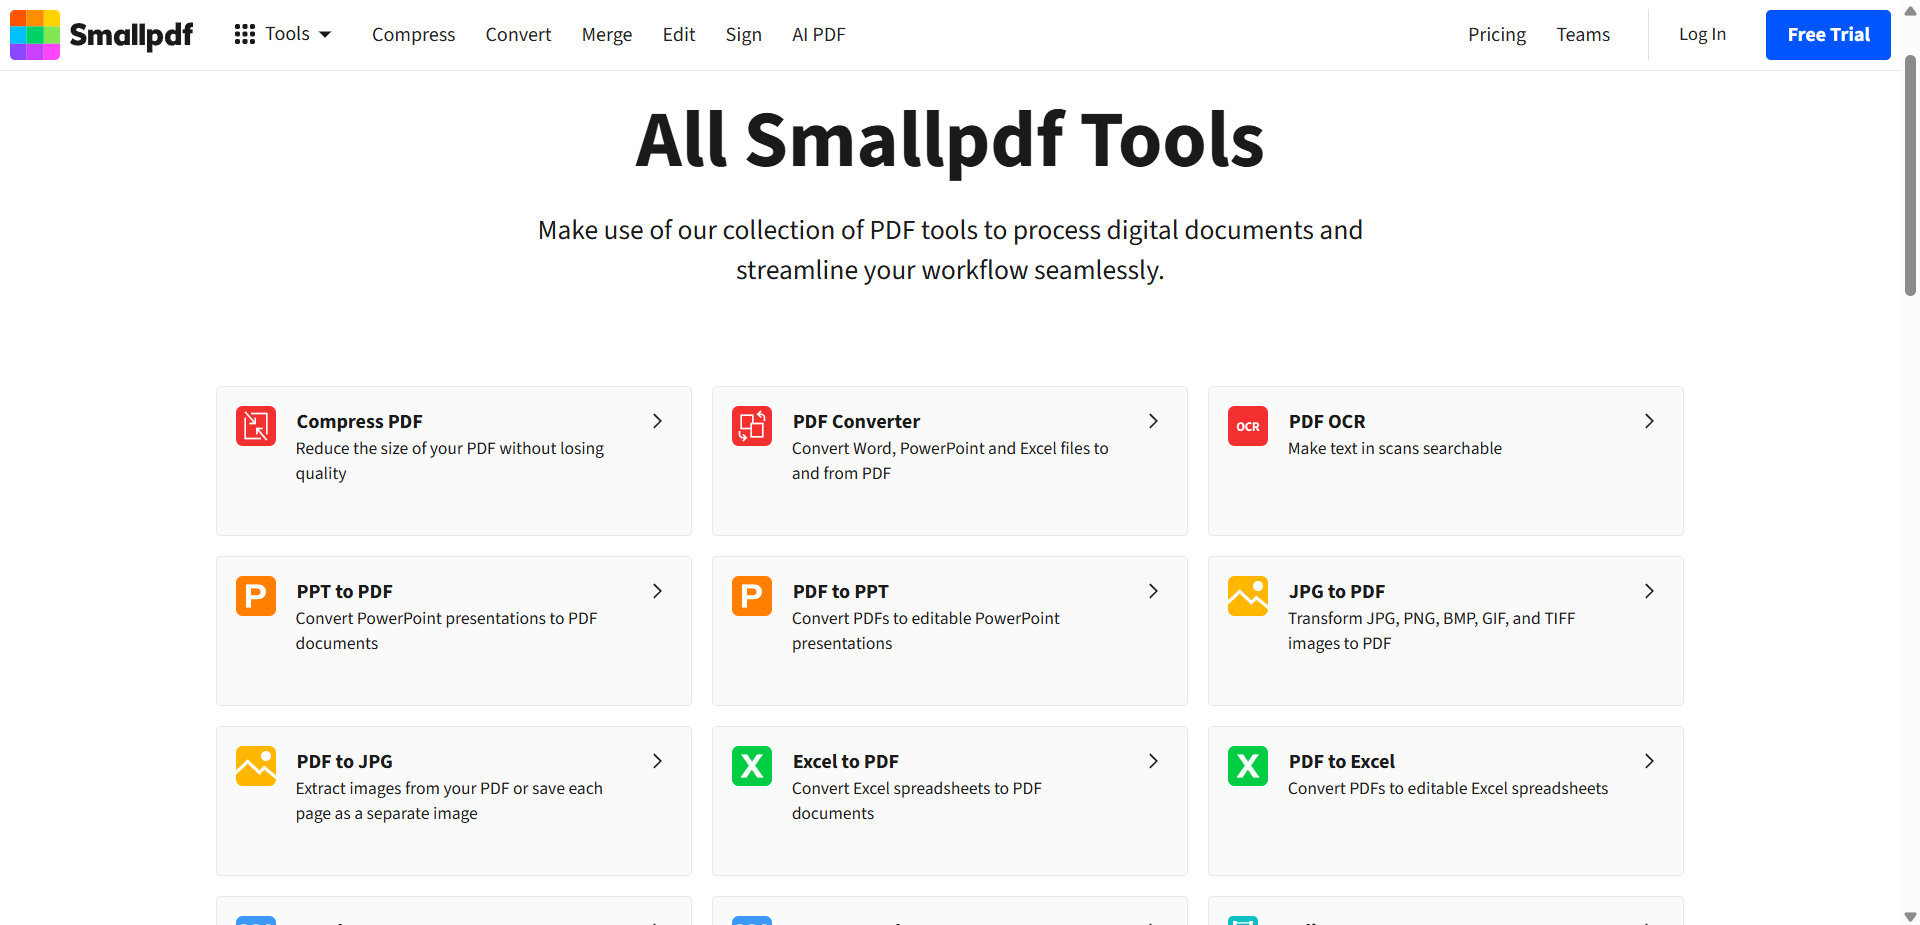This screenshot has width=1920, height=925.
Task: Click the scroll down arrow on scrollbar
Action: coord(1910,916)
